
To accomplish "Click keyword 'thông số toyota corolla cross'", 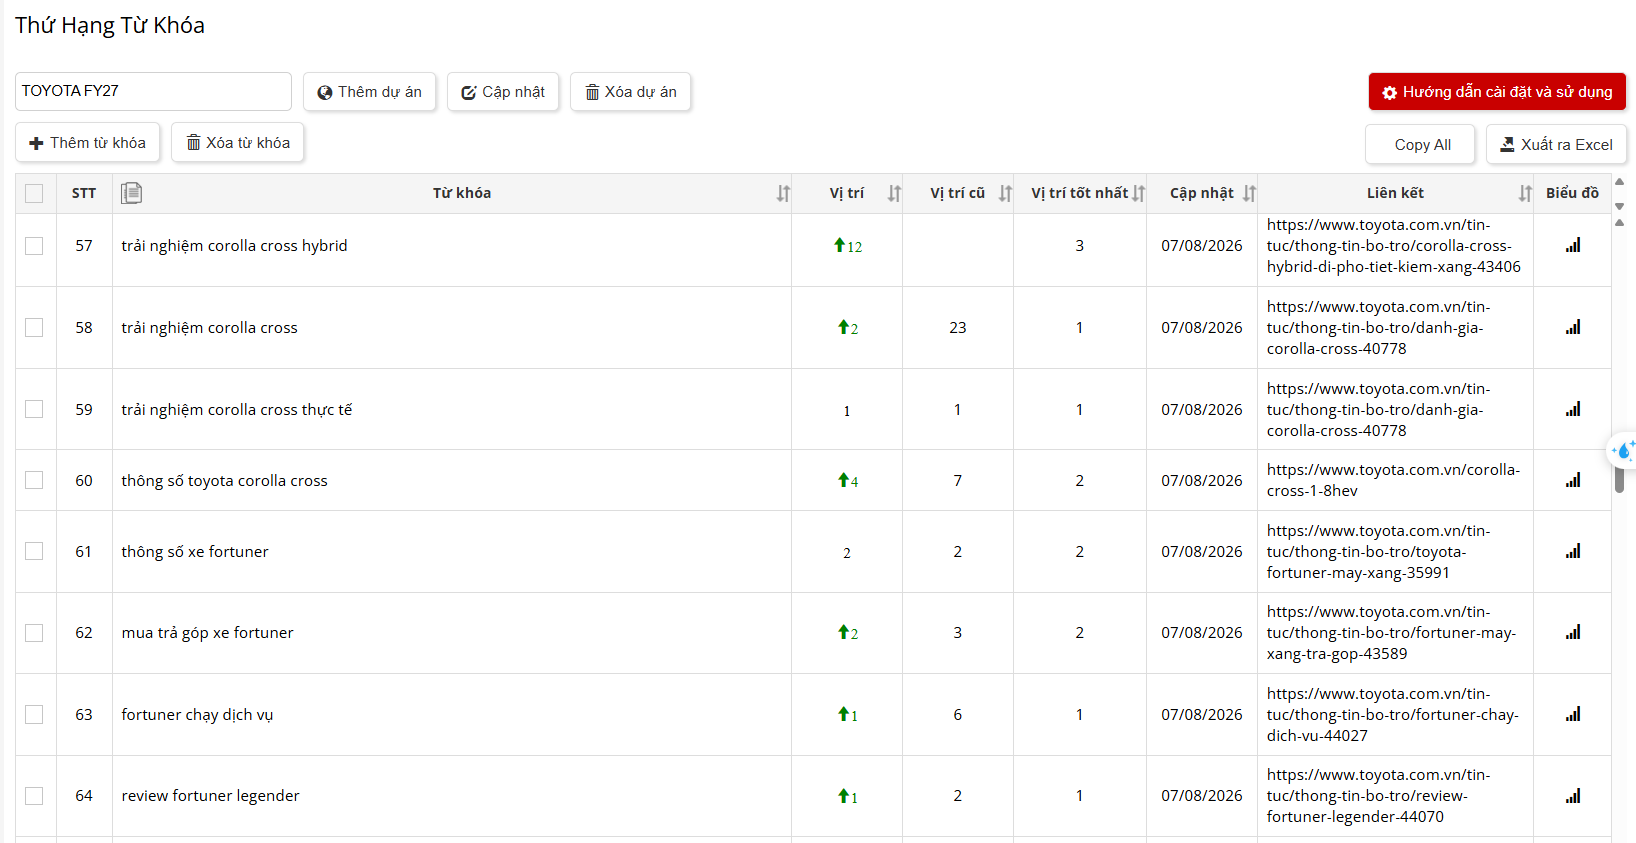I will click(224, 481).
